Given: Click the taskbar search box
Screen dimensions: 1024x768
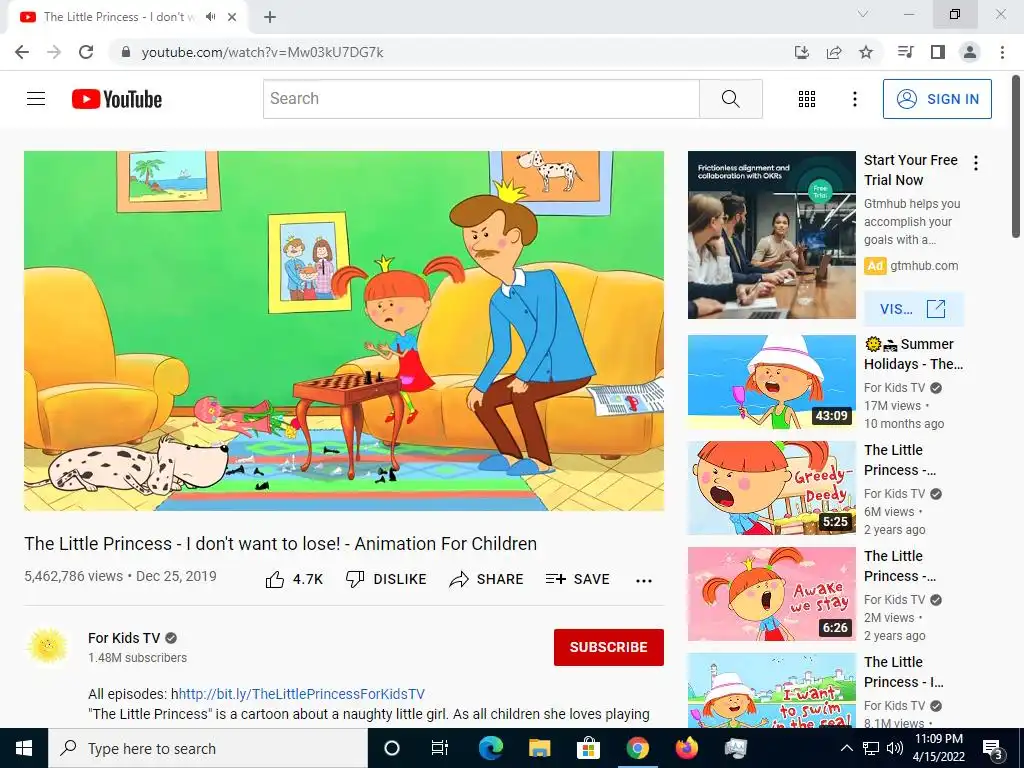Looking at the screenshot, I should tap(208, 748).
